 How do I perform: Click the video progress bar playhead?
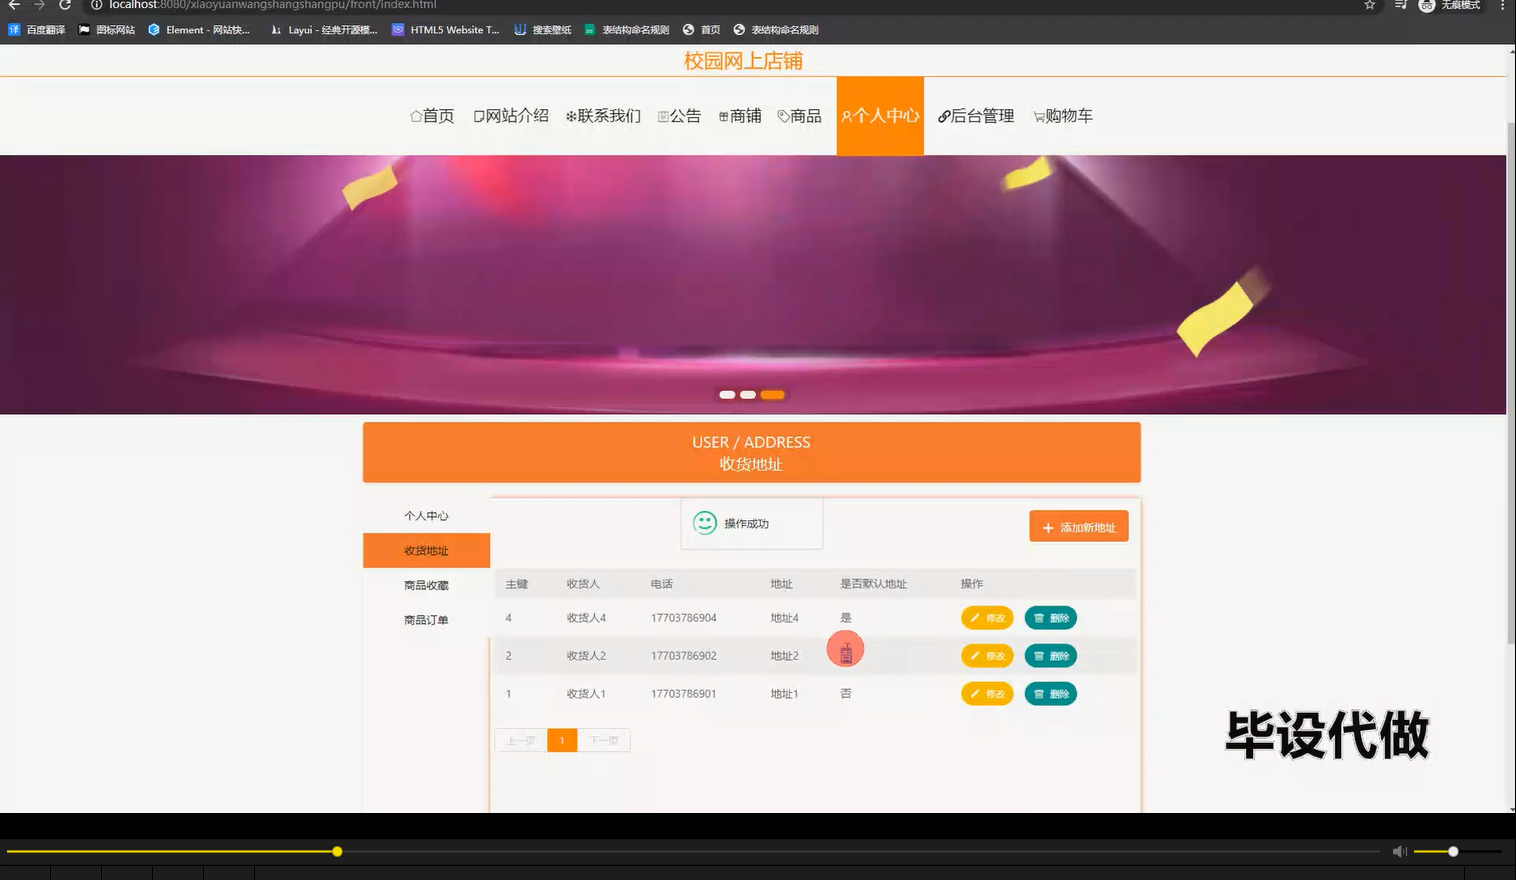pyautogui.click(x=336, y=851)
